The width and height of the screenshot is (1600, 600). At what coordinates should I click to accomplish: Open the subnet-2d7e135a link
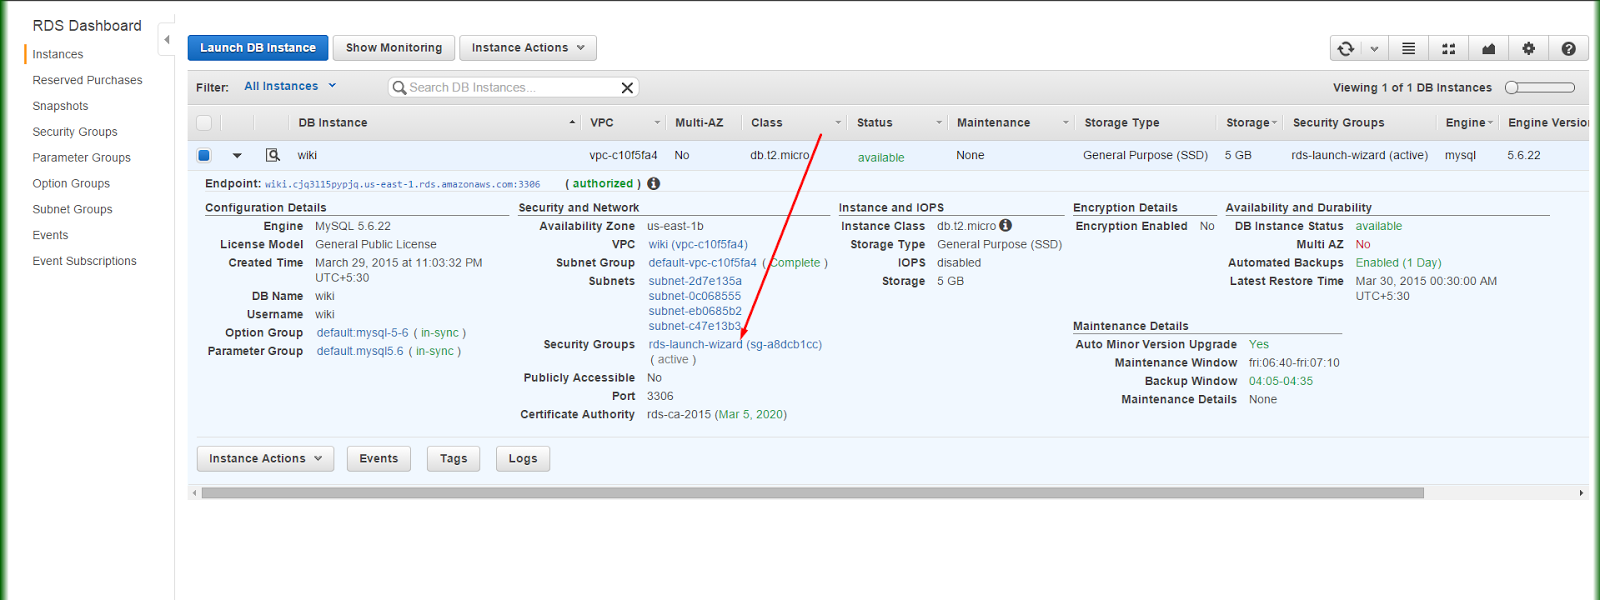[695, 282]
